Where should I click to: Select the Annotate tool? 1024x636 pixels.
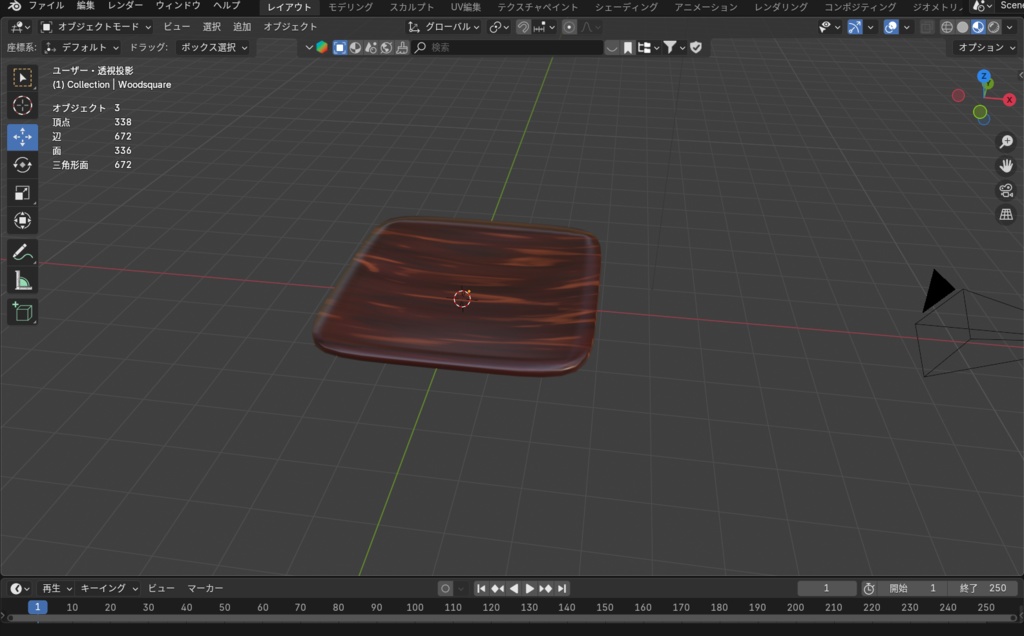22,252
